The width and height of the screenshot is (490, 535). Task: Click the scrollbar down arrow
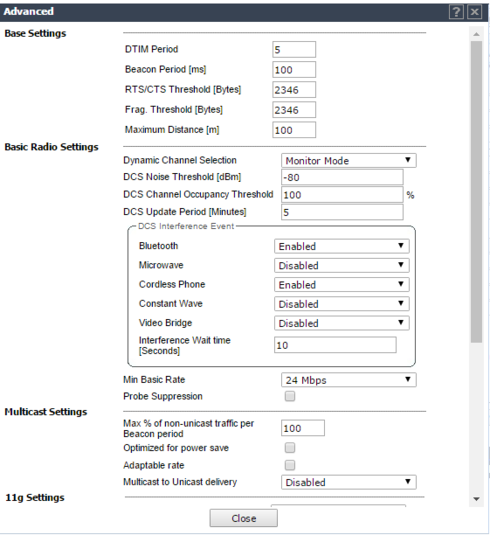point(476,499)
